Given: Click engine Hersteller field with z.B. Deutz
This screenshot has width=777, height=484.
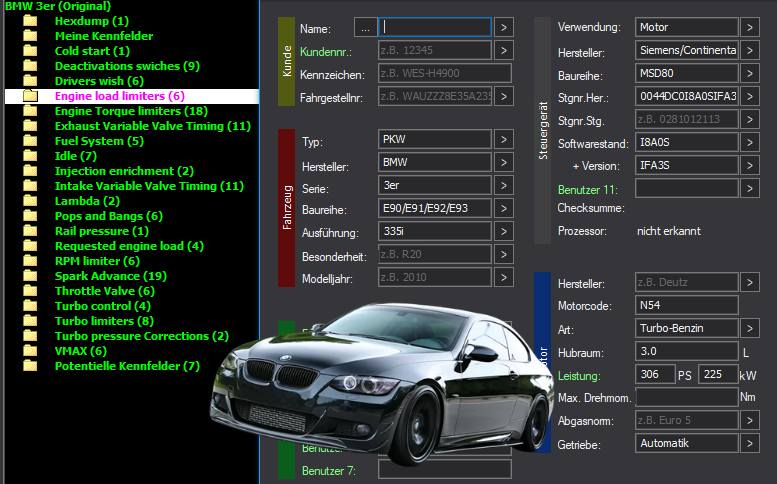Looking at the screenshot, I should [686, 282].
